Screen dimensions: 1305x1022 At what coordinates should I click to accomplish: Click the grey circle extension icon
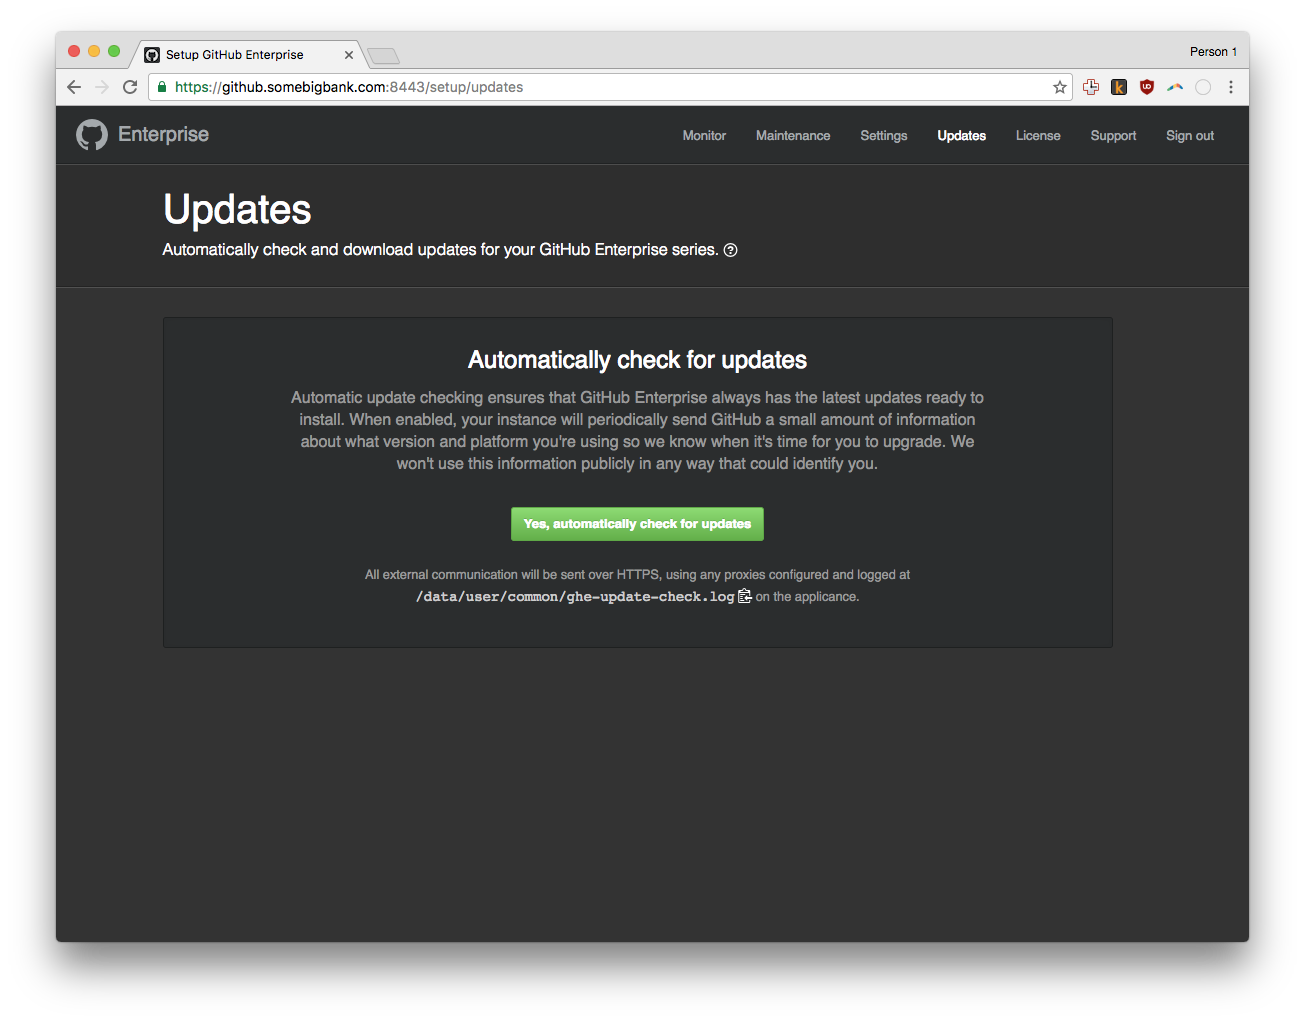coord(1203,87)
